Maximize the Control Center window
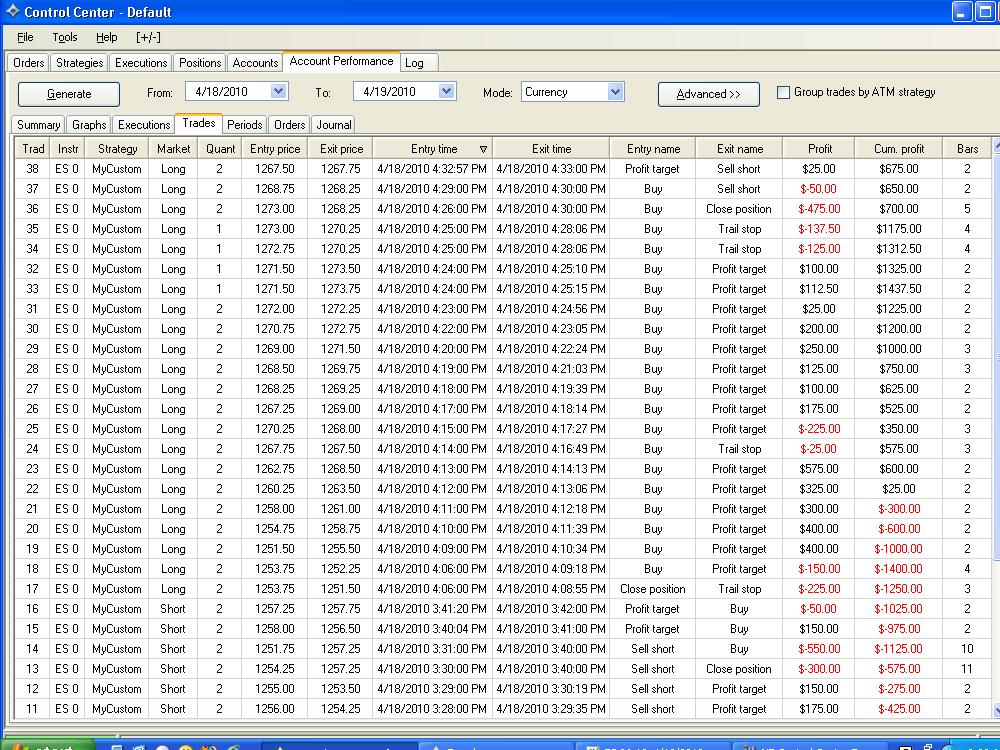 point(984,12)
